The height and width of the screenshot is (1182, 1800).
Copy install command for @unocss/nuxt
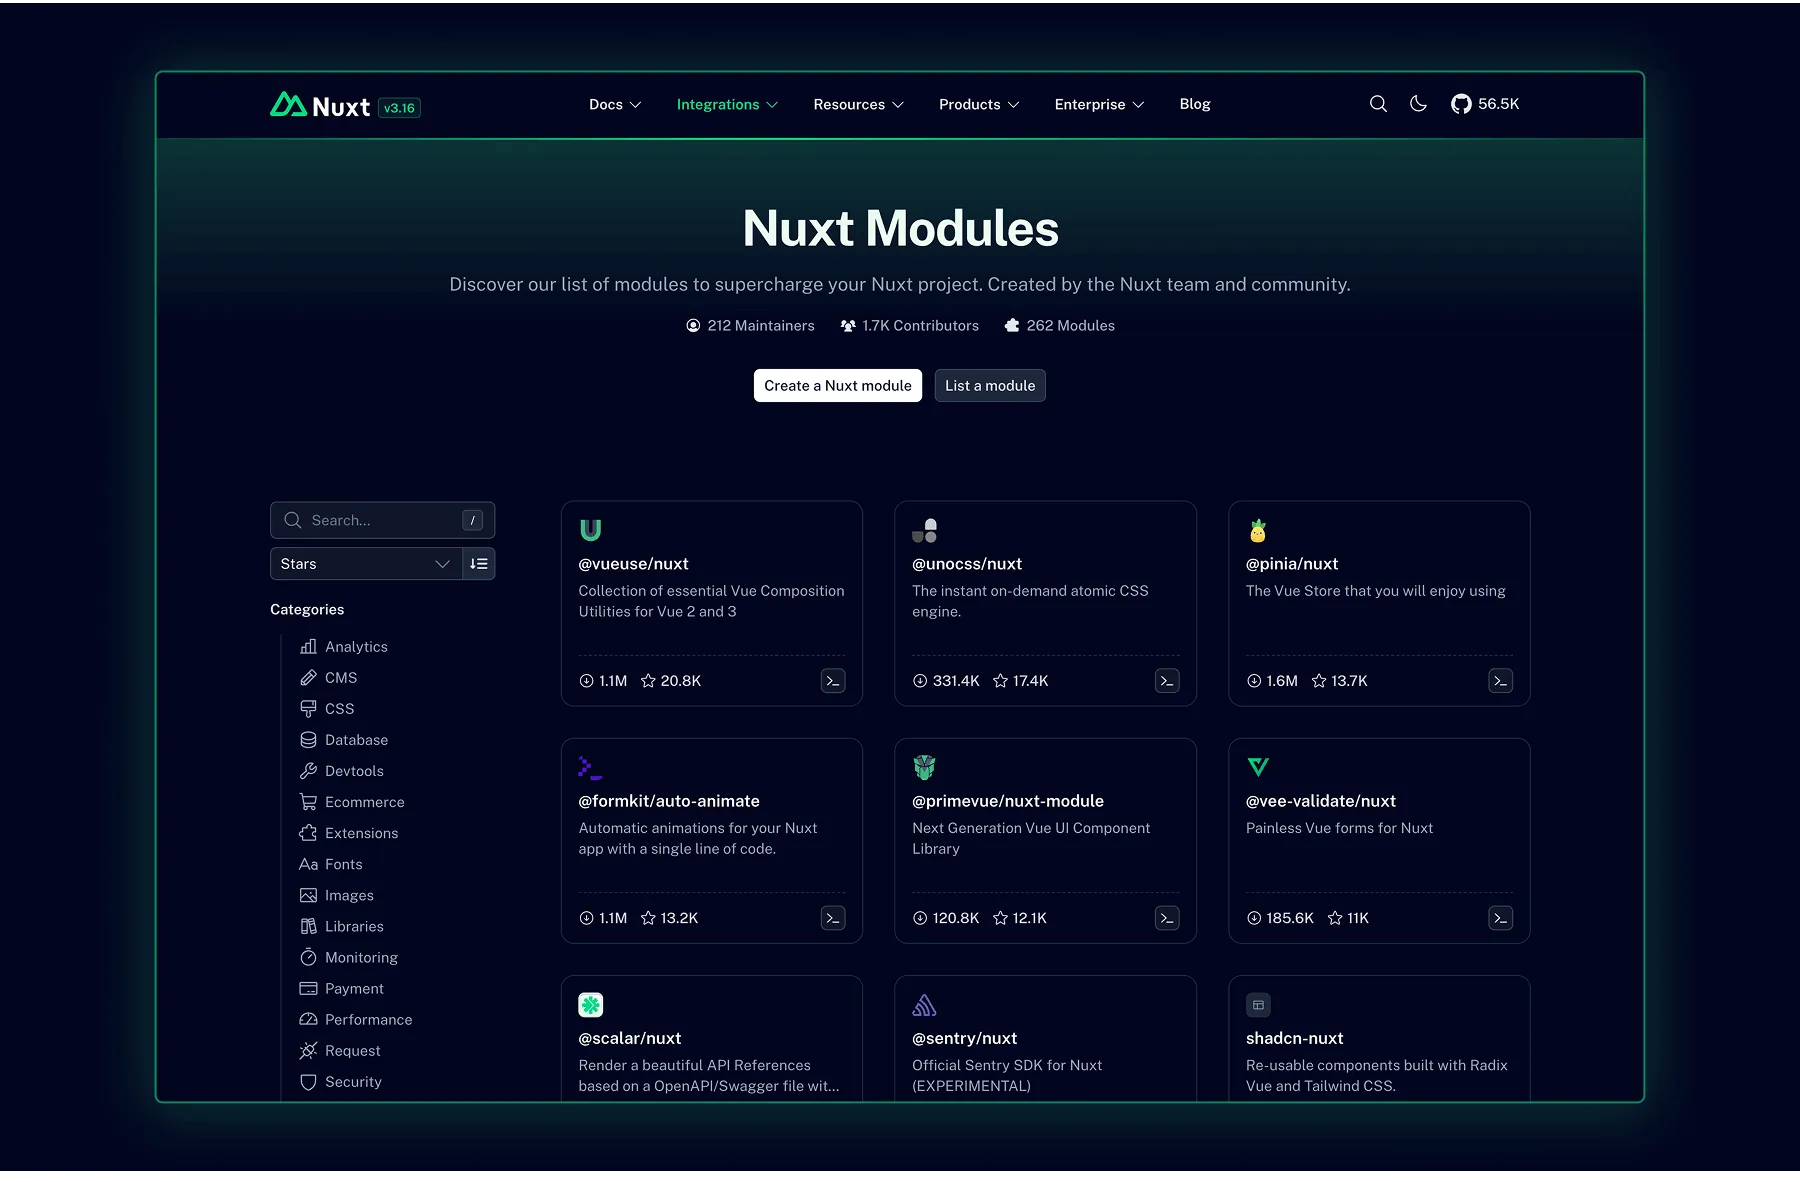(1167, 681)
